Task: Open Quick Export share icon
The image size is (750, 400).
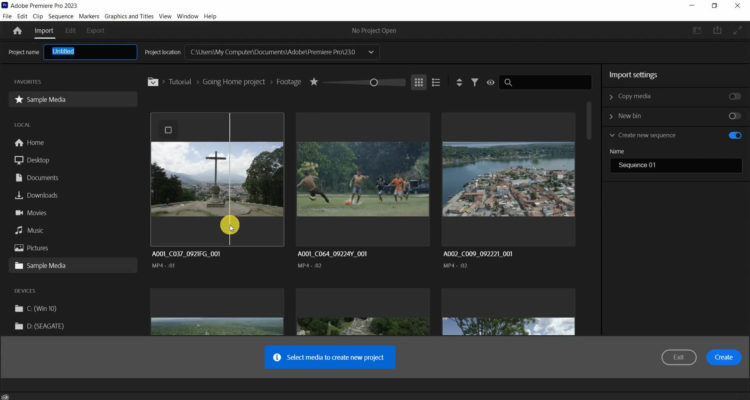Action: pyautogui.click(x=717, y=31)
